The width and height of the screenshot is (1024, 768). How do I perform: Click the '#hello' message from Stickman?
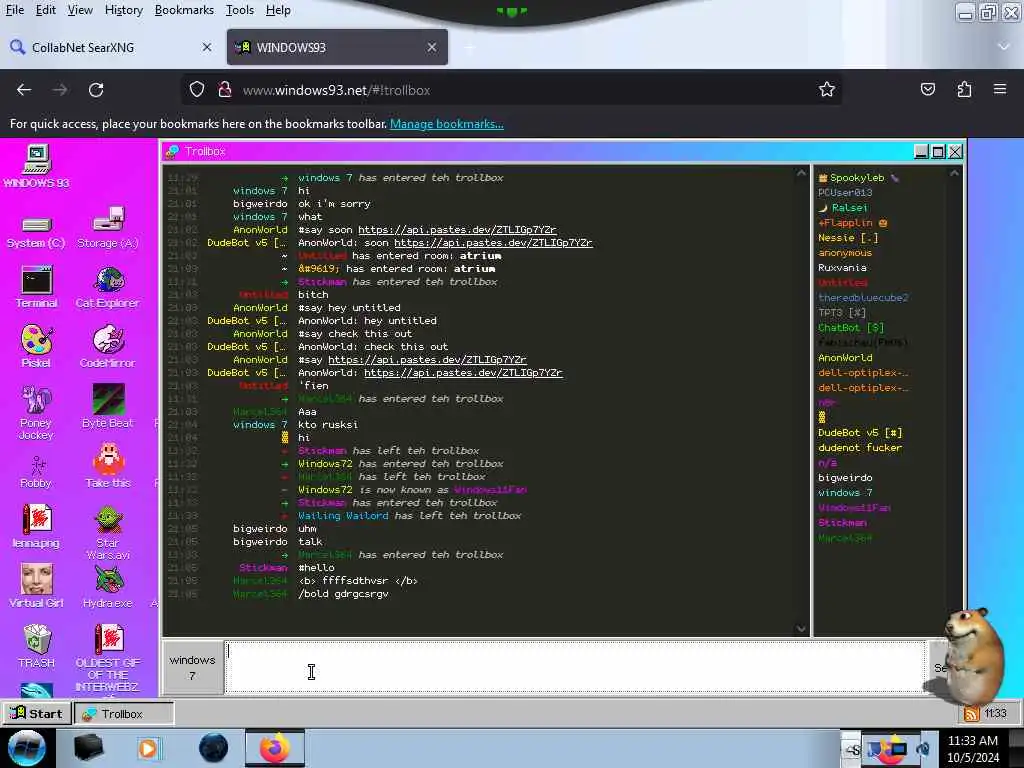[316, 568]
